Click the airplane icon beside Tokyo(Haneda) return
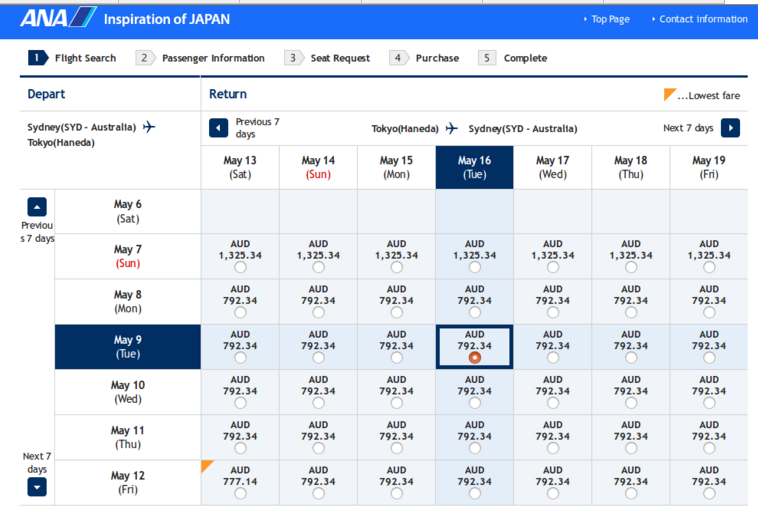758x511 pixels. click(452, 128)
